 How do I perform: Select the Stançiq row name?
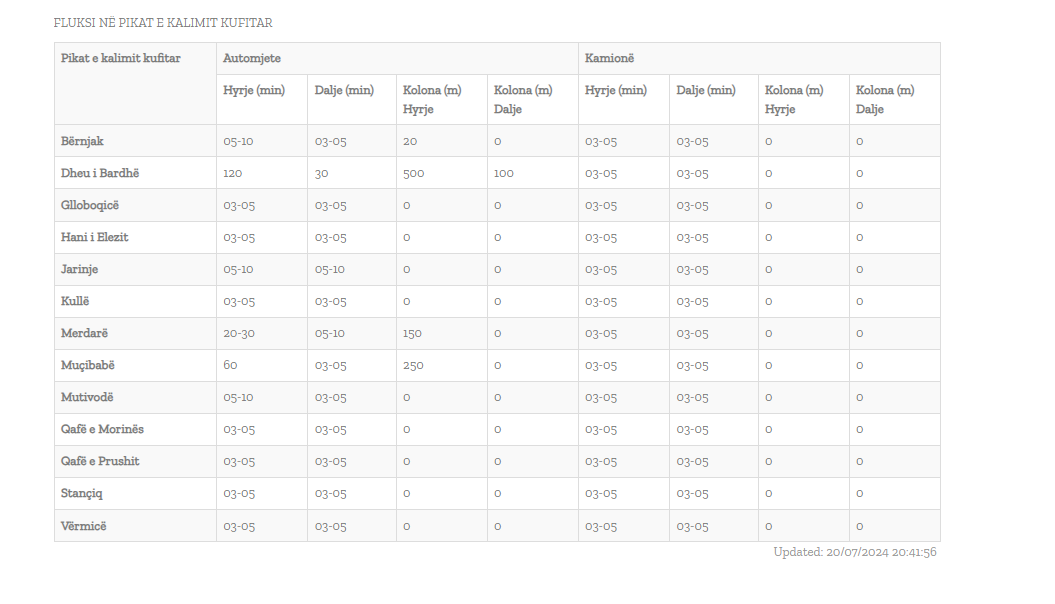point(81,493)
